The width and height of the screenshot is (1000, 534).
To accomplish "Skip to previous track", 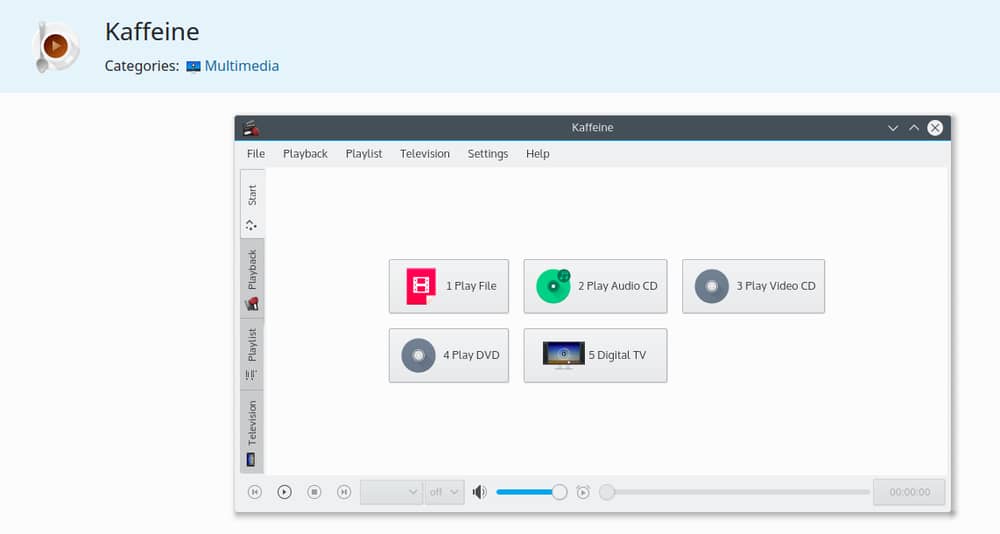I will [254, 492].
